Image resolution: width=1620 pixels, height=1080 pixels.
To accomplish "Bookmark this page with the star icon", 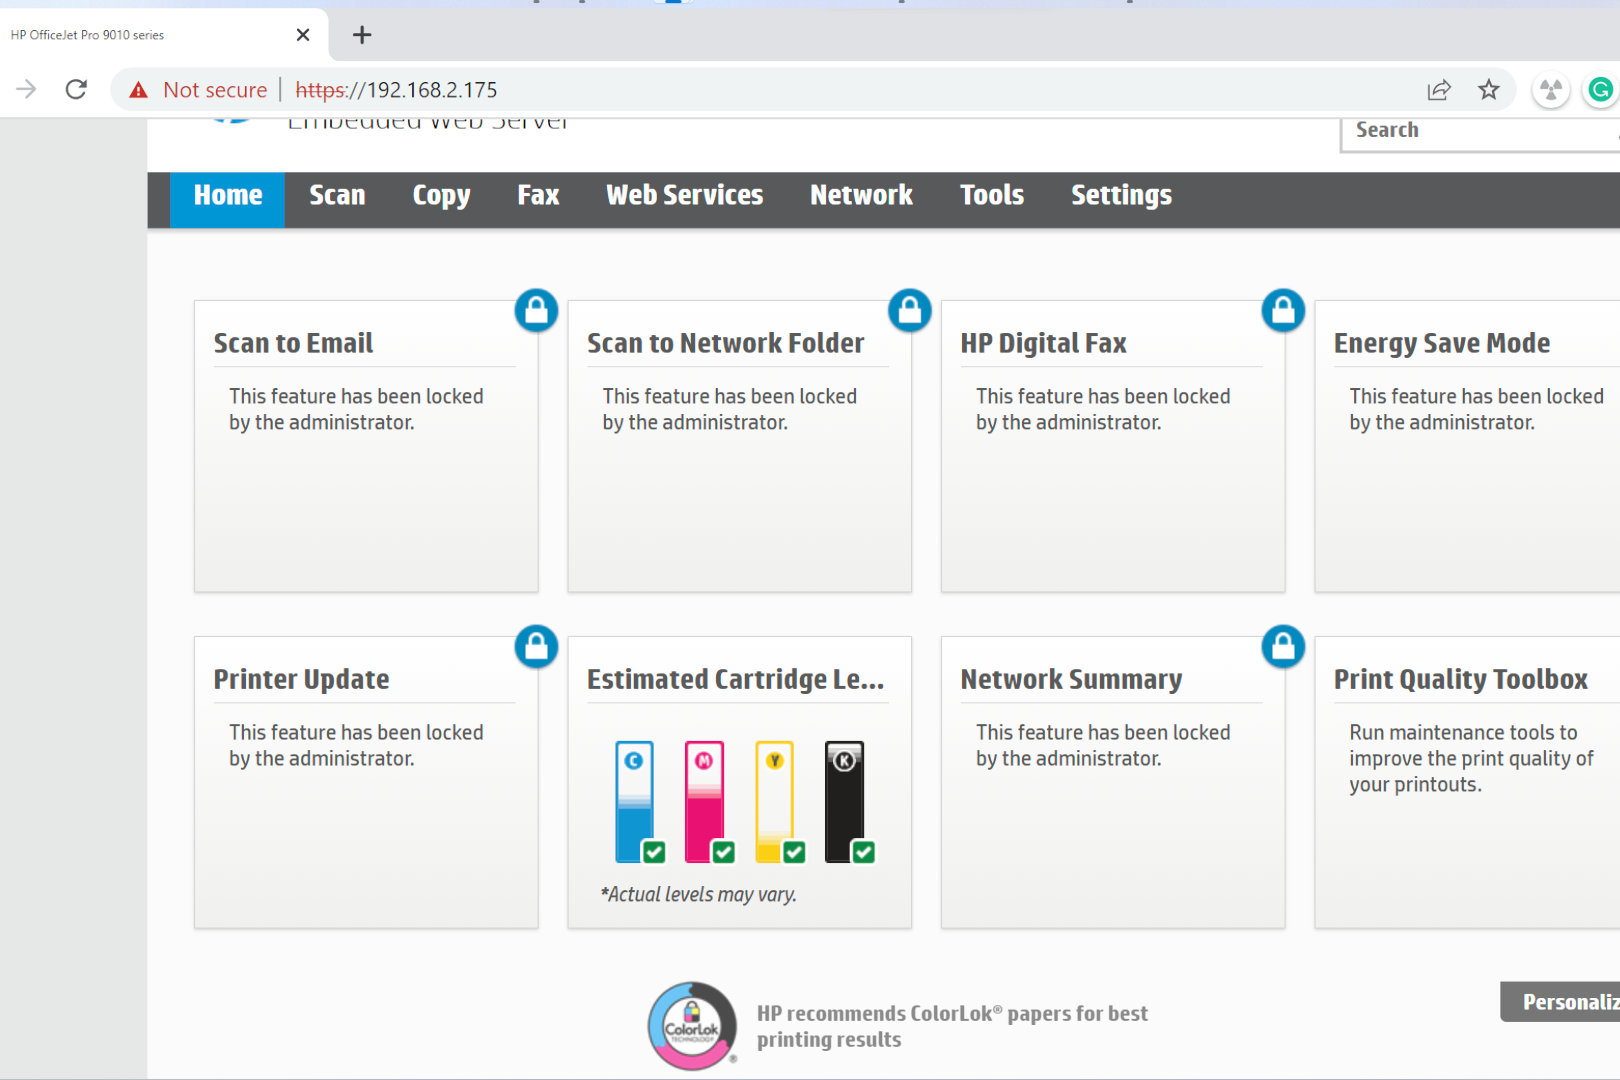I will click(1489, 90).
